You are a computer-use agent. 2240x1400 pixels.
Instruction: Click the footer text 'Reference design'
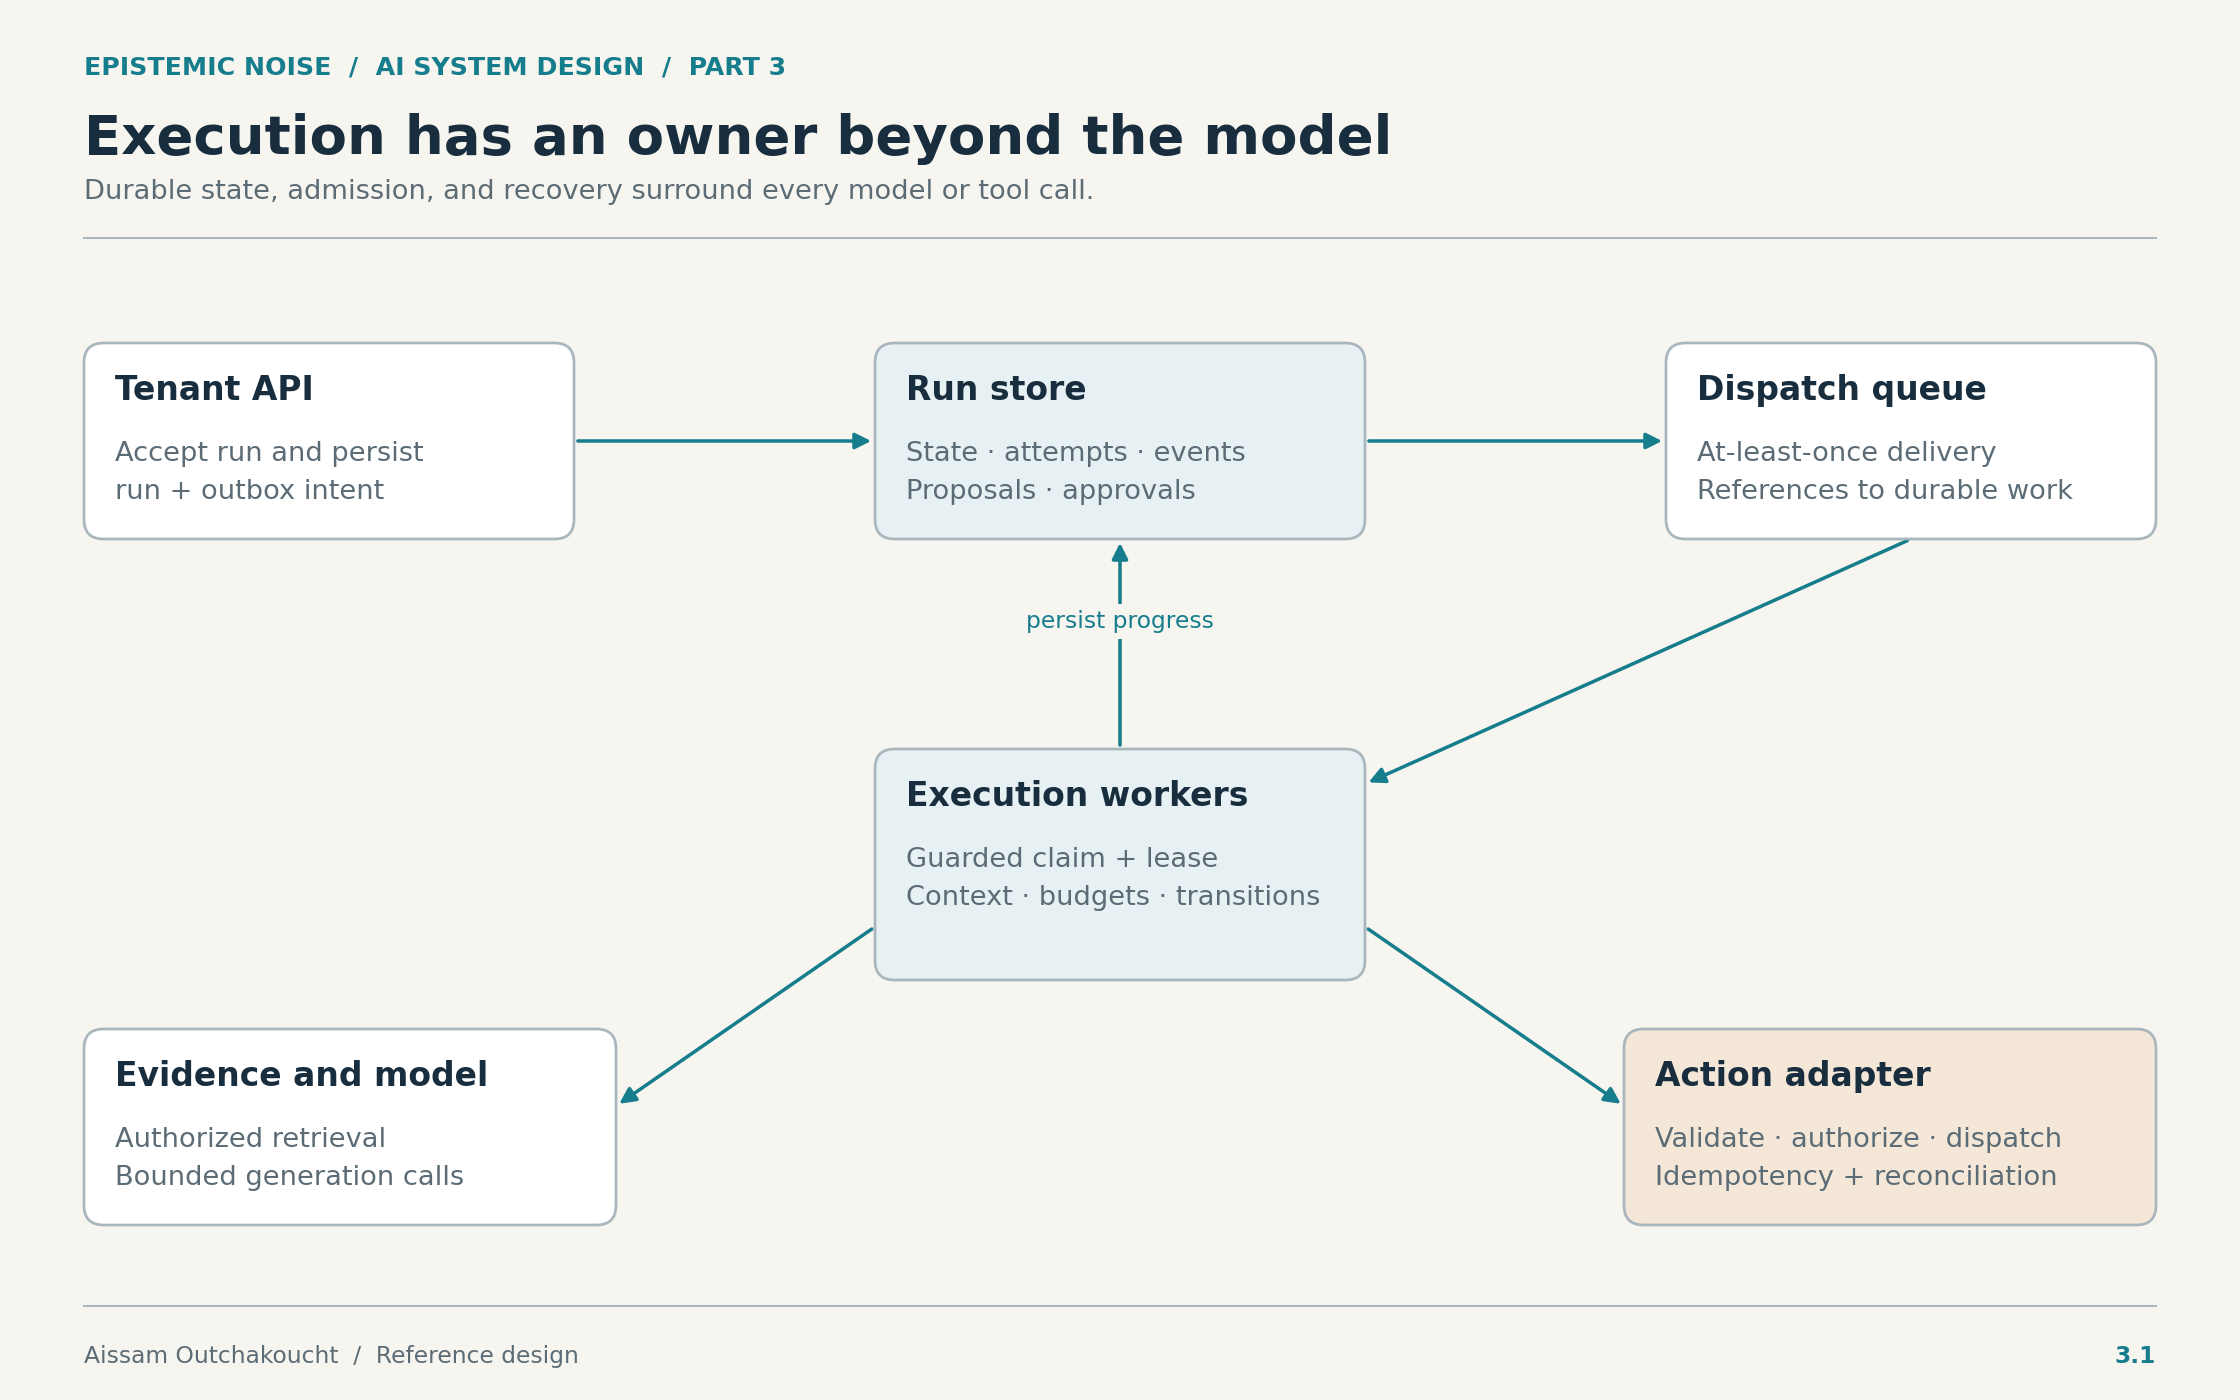[x=477, y=1356]
